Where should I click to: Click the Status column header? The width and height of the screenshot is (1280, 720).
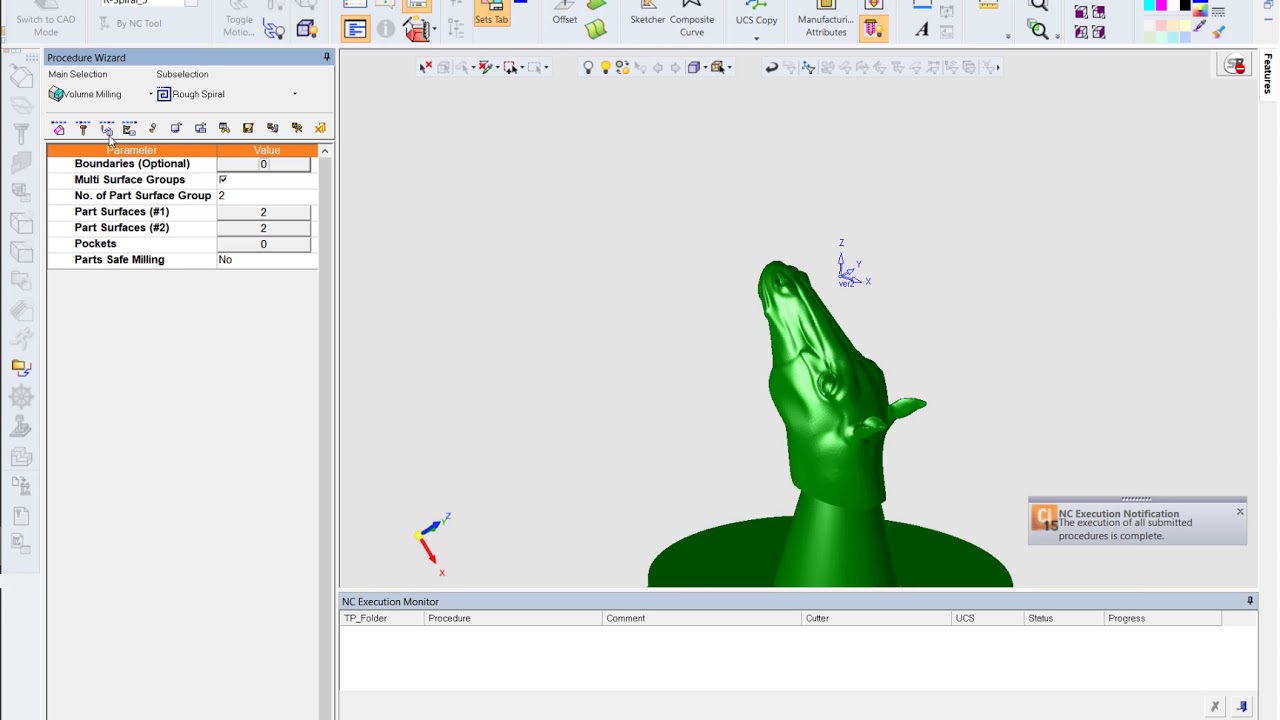click(x=1062, y=618)
